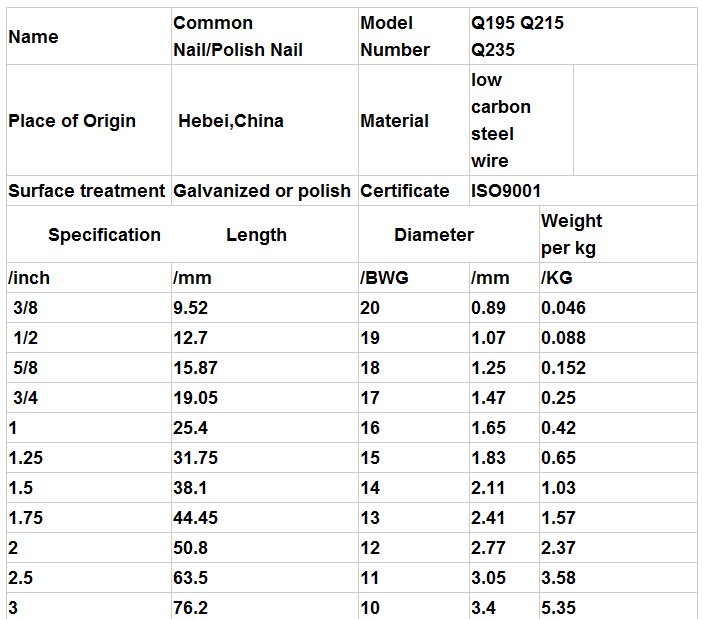Click the Specification column header

point(104,235)
